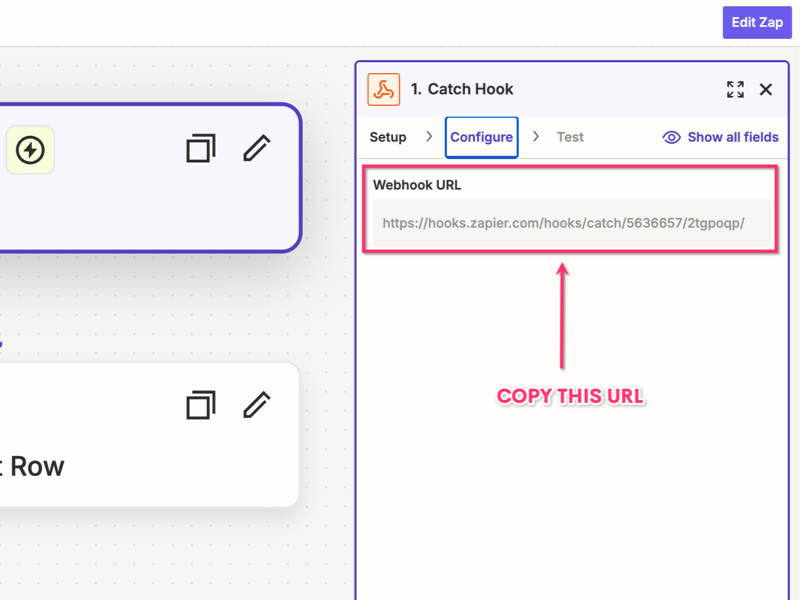Click the chevron between Setup and Configure
The width and height of the screenshot is (800, 600).
pyautogui.click(x=429, y=136)
